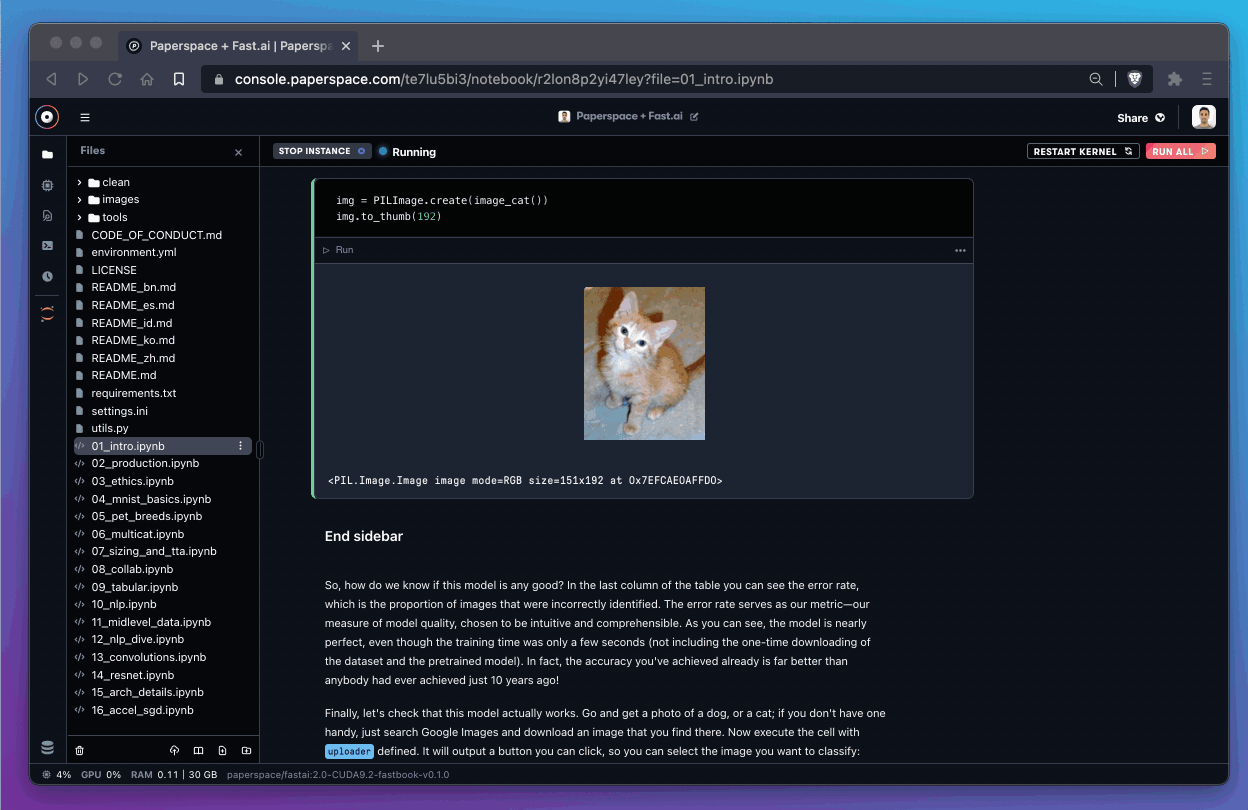Go to browser home page
Viewport: 1248px width, 810px height.
147,79
